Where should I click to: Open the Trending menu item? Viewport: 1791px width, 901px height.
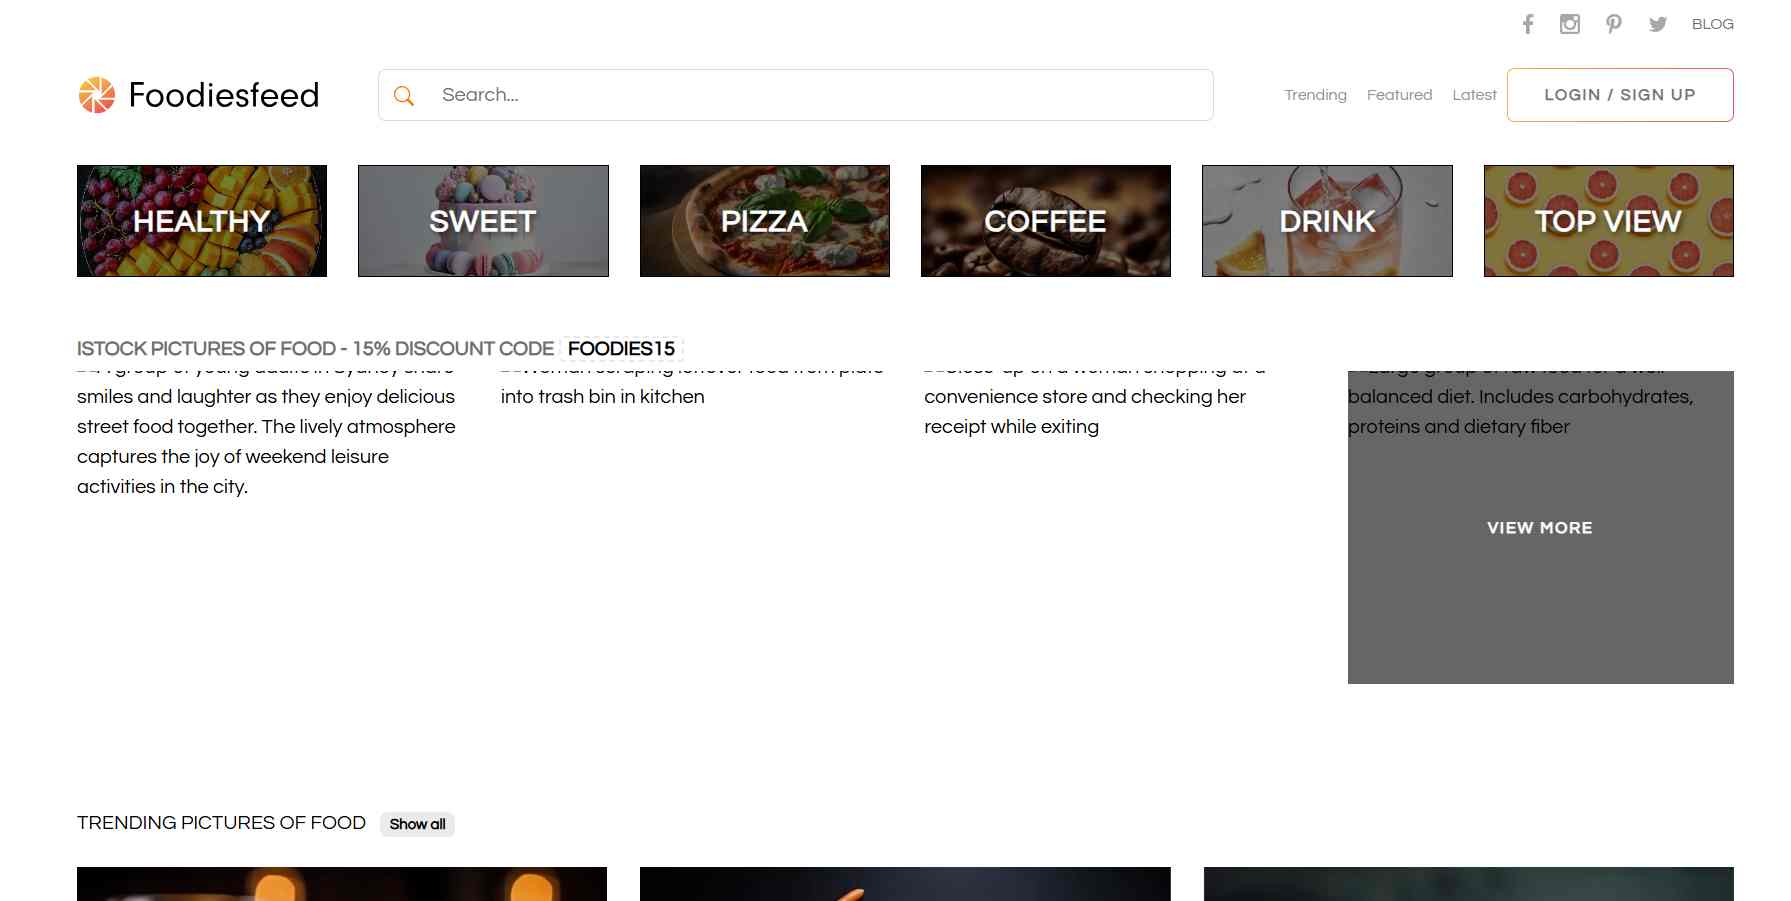click(x=1315, y=95)
